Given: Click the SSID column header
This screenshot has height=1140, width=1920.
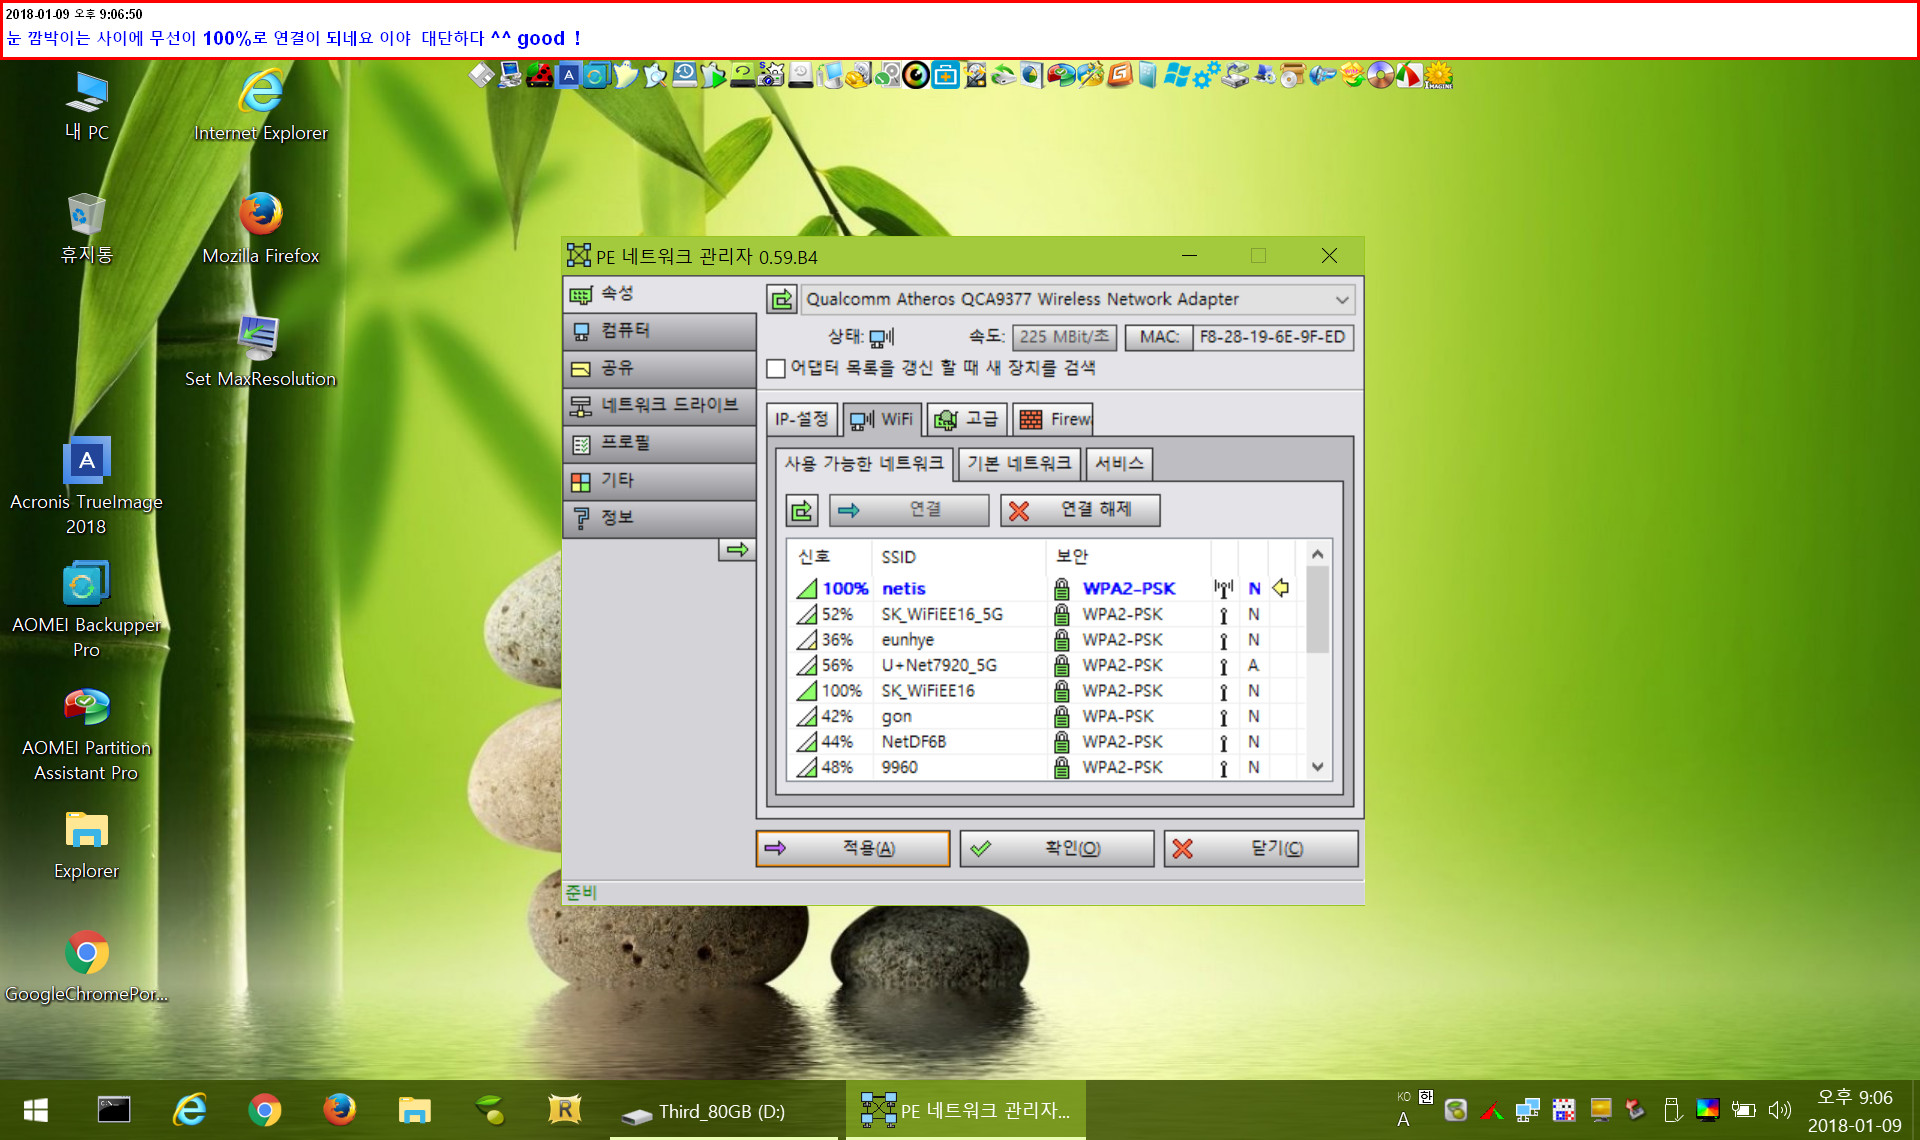Looking at the screenshot, I should [958, 557].
